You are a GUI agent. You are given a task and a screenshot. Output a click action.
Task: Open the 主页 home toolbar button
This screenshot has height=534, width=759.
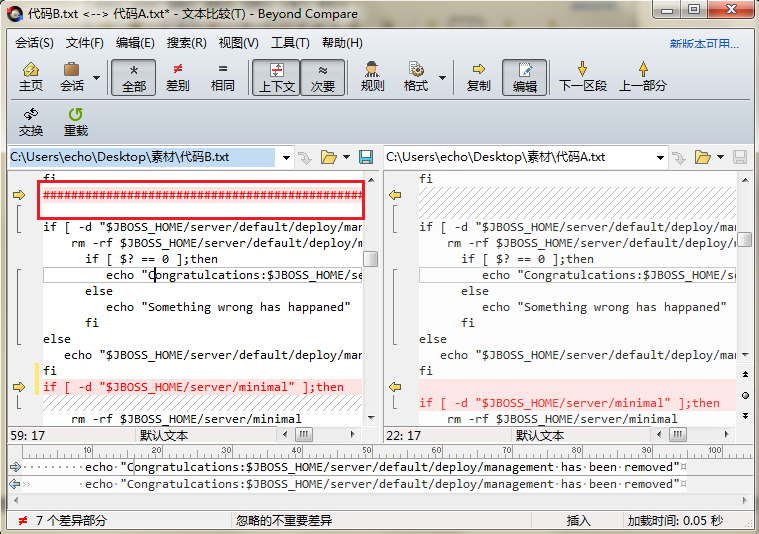(31, 77)
